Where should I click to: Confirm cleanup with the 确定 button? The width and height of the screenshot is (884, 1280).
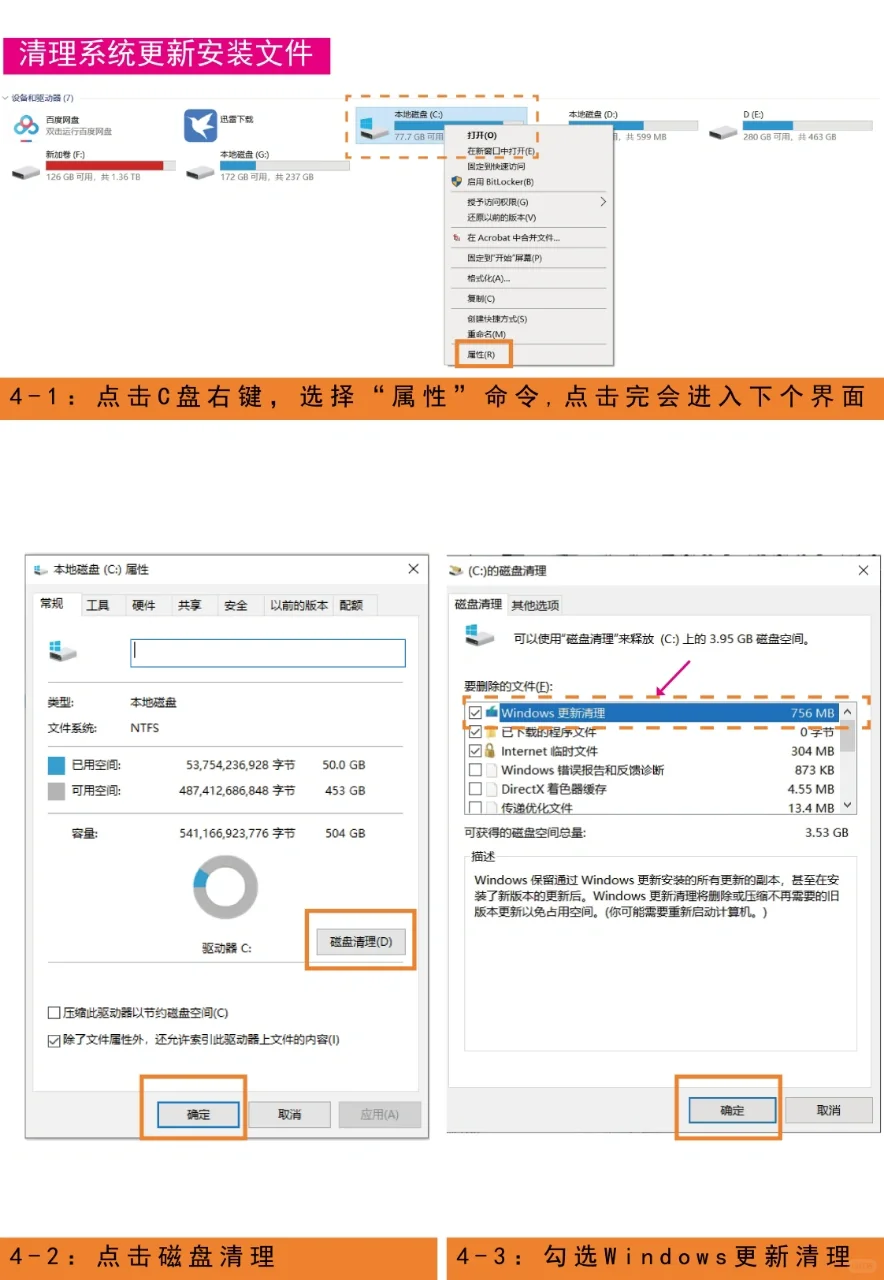729,1110
